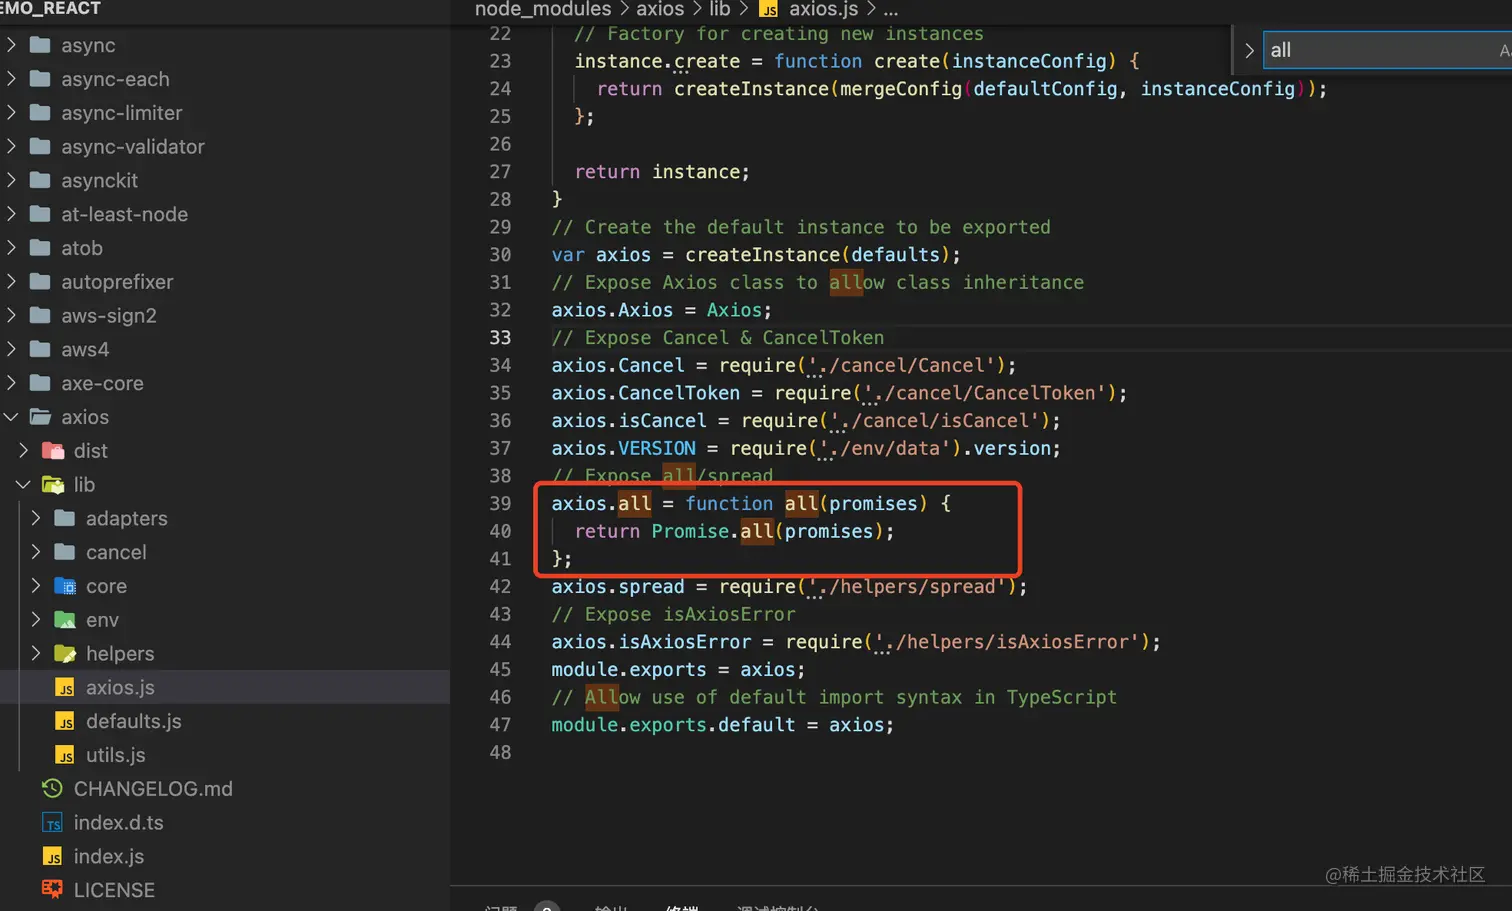Select the autoprefixer folder label
The width and height of the screenshot is (1512, 911).
click(117, 282)
